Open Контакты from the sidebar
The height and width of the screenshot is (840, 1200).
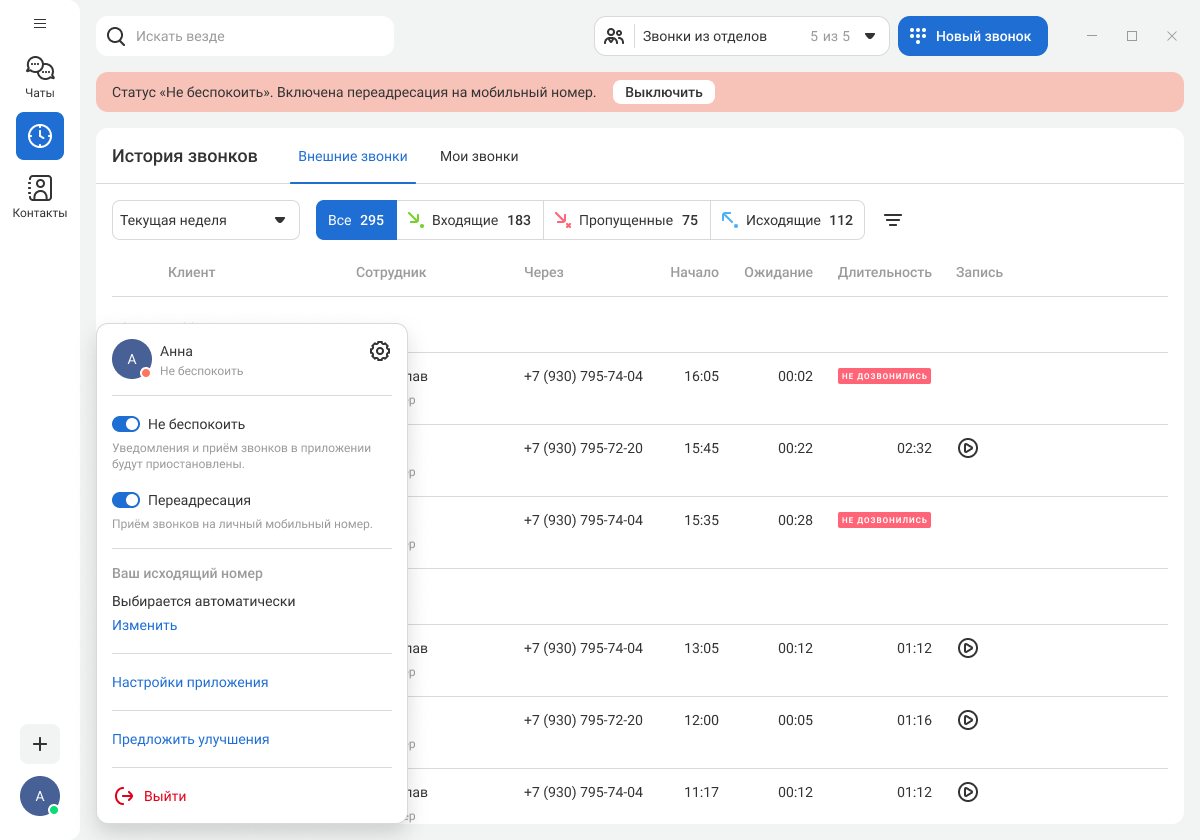coord(40,196)
